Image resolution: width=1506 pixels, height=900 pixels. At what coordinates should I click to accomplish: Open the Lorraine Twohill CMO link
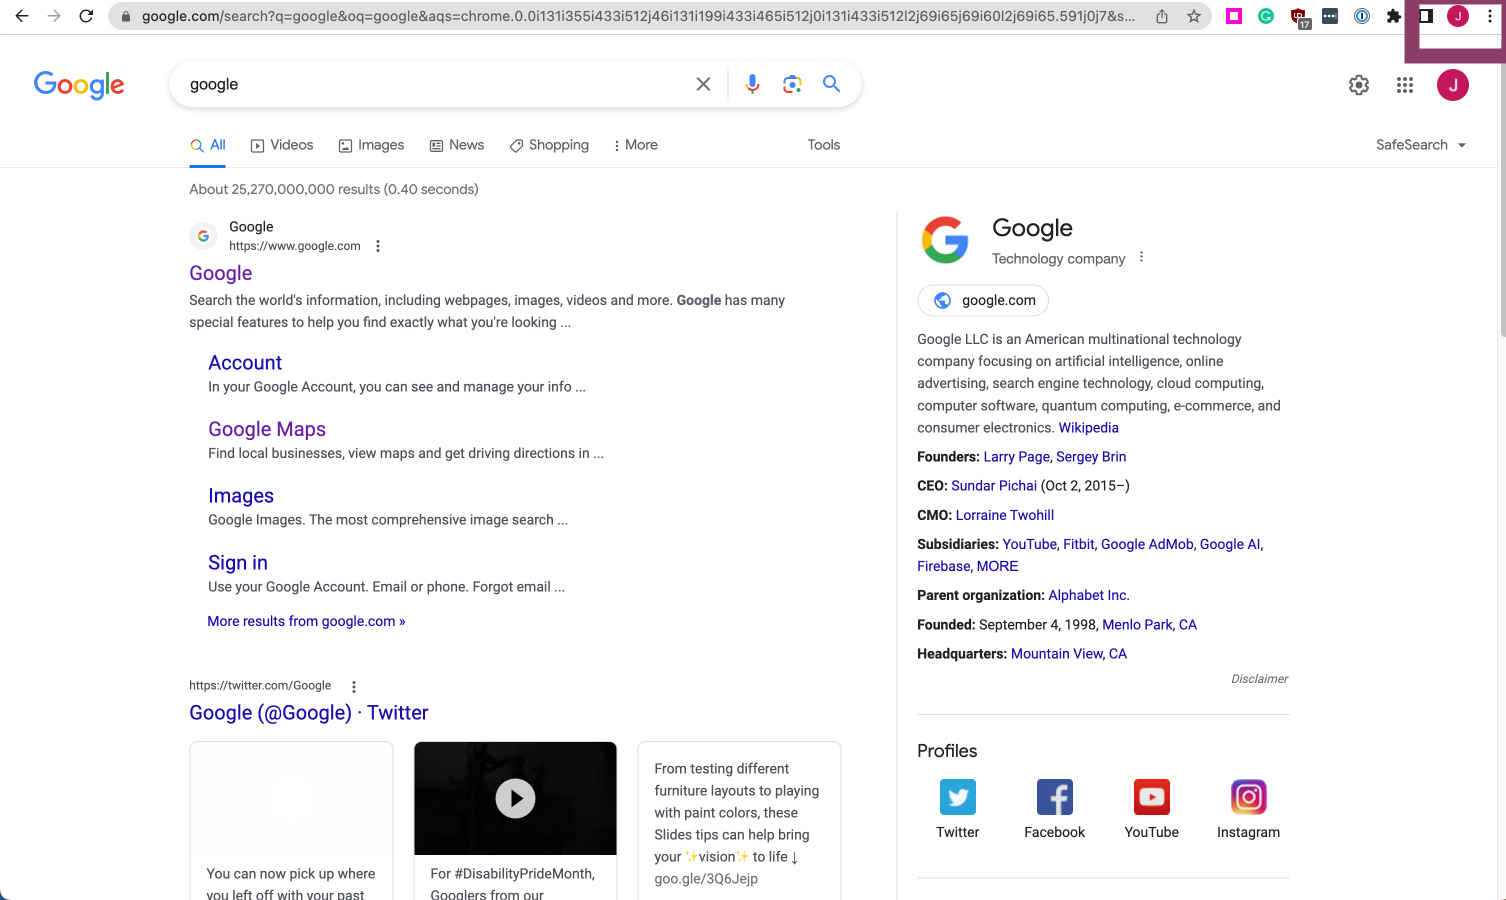tap(1005, 515)
